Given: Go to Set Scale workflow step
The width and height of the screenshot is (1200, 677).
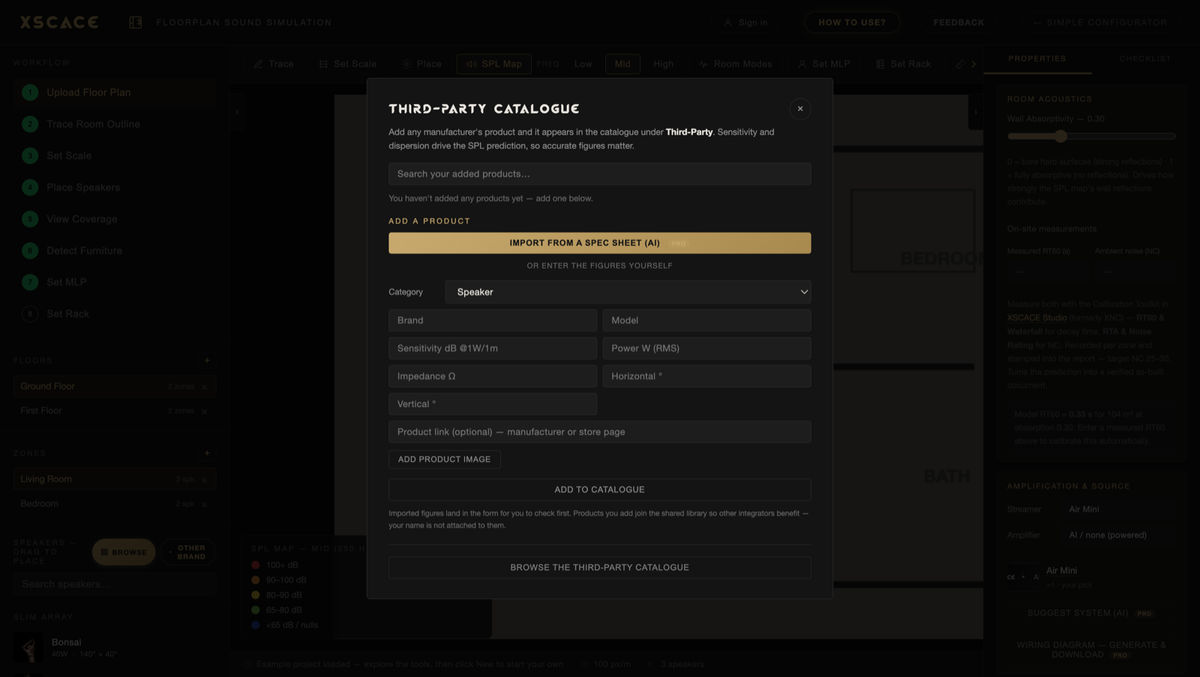Looking at the screenshot, I should [114, 156].
